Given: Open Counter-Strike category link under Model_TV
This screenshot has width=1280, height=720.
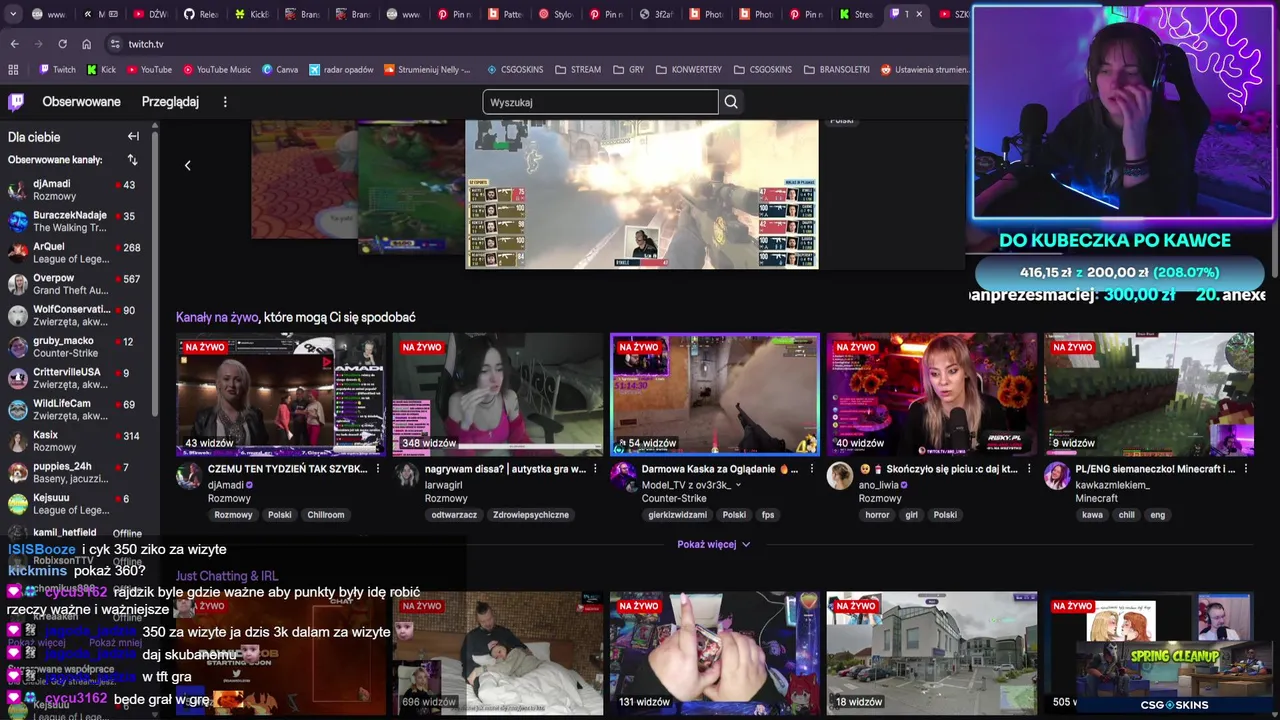Looking at the screenshot, I should [x=674, y=498].
